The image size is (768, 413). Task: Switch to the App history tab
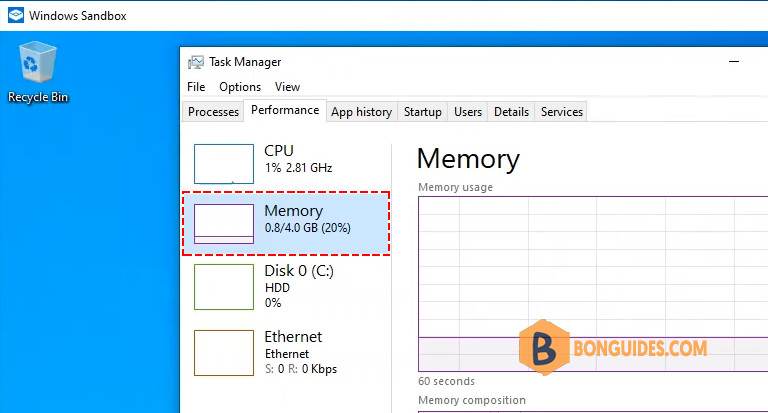click(x=361, y=112)
